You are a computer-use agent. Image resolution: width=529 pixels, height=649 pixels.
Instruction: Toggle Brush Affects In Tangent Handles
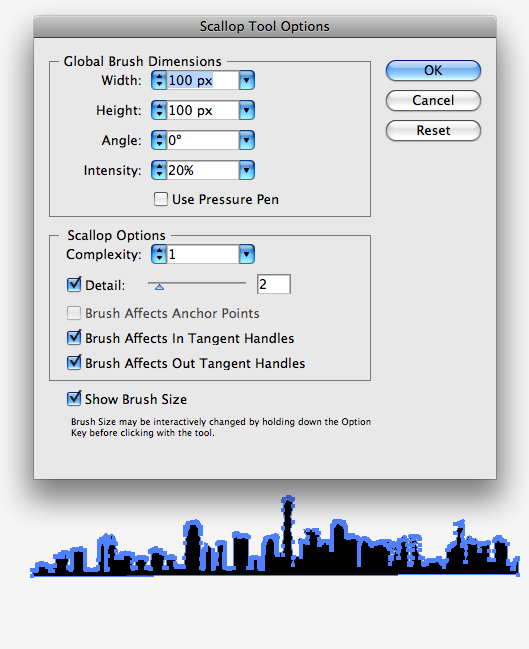pyautogui.click(x=74, y=338)
